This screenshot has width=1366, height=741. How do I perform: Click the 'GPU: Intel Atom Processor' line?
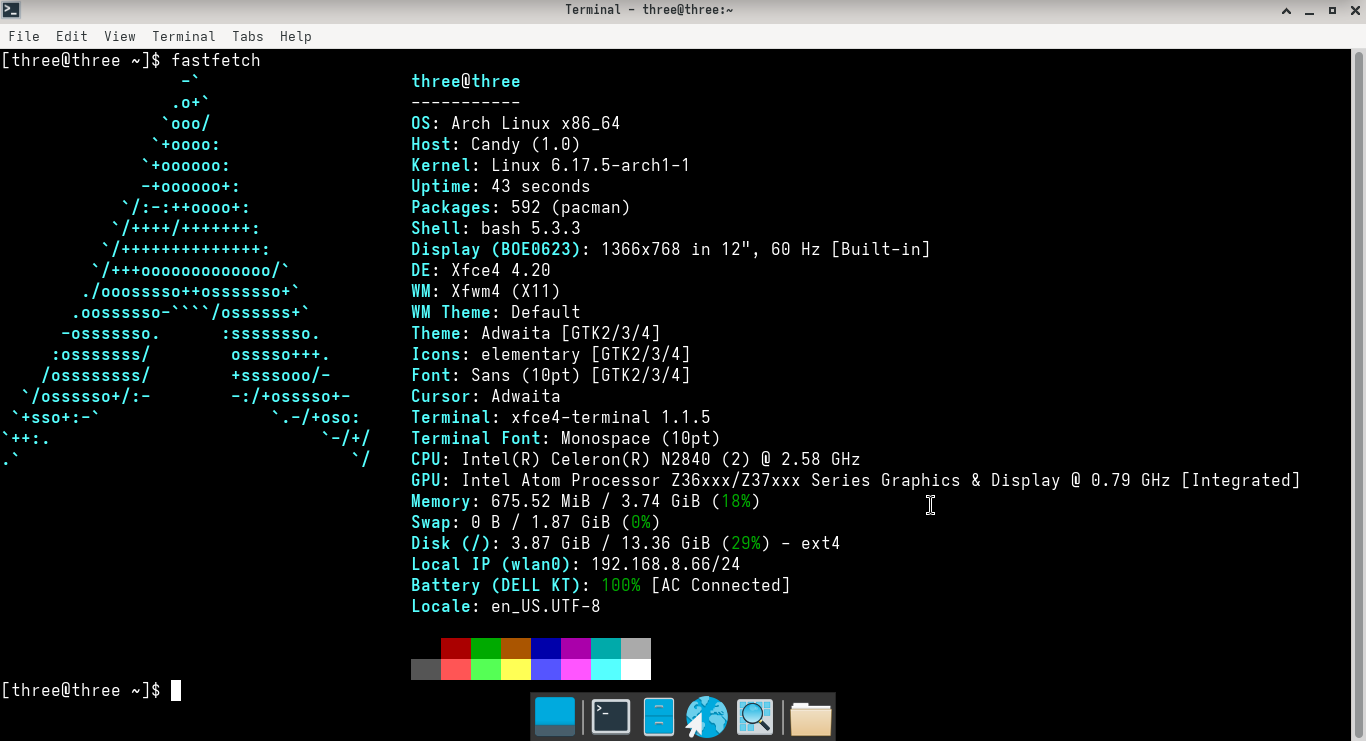pyautogui.click(x=856, y=480)
